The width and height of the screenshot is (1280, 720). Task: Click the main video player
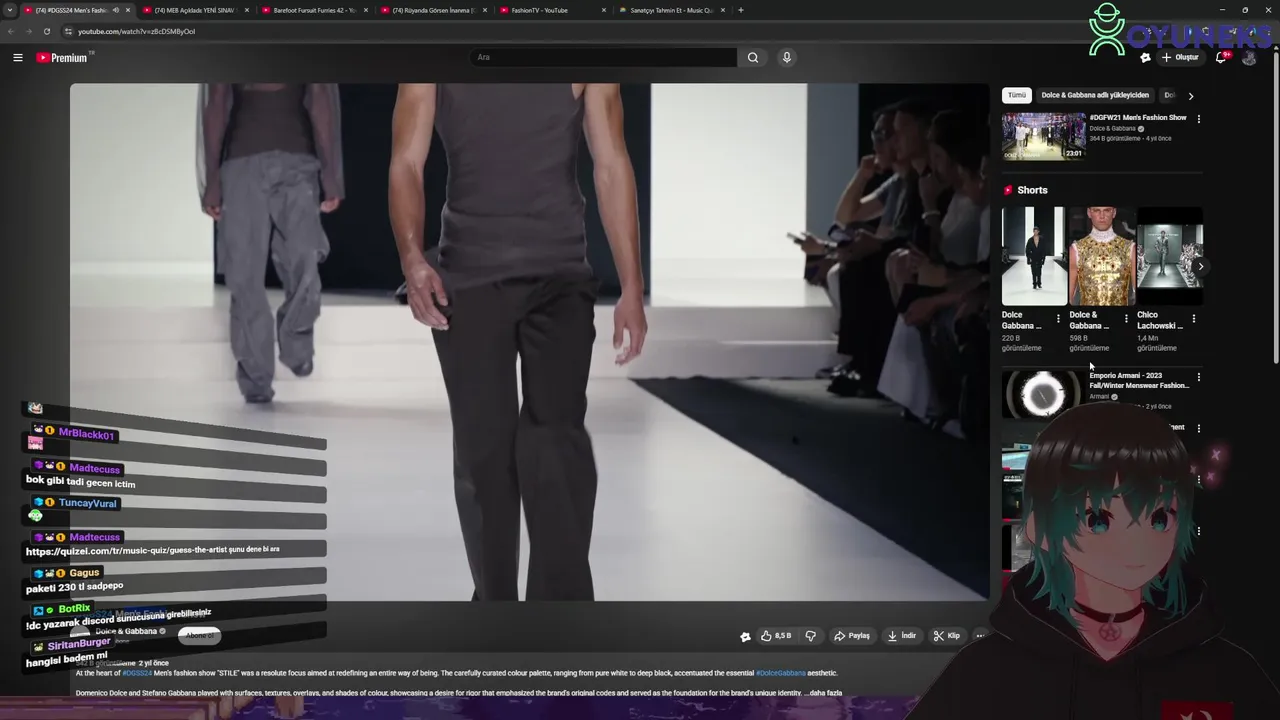pos(529,342)
